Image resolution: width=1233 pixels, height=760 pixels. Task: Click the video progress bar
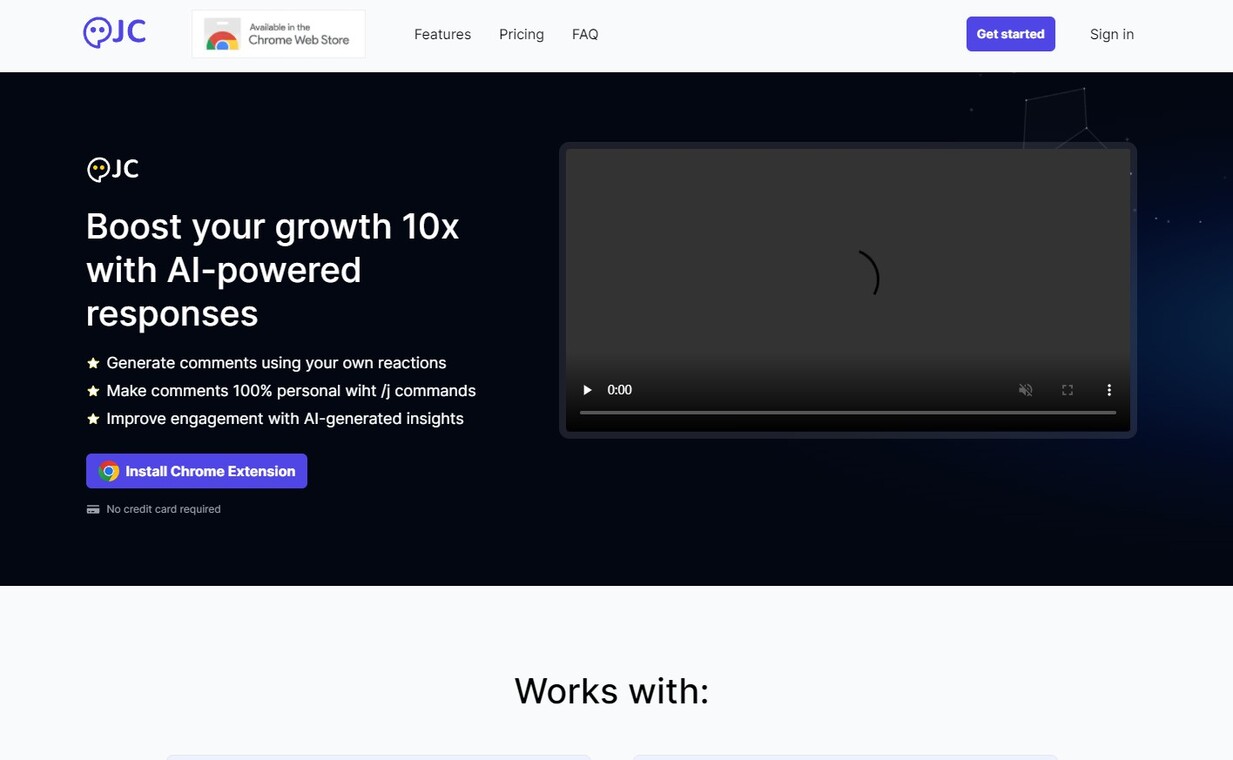click(x=847, y=412)
